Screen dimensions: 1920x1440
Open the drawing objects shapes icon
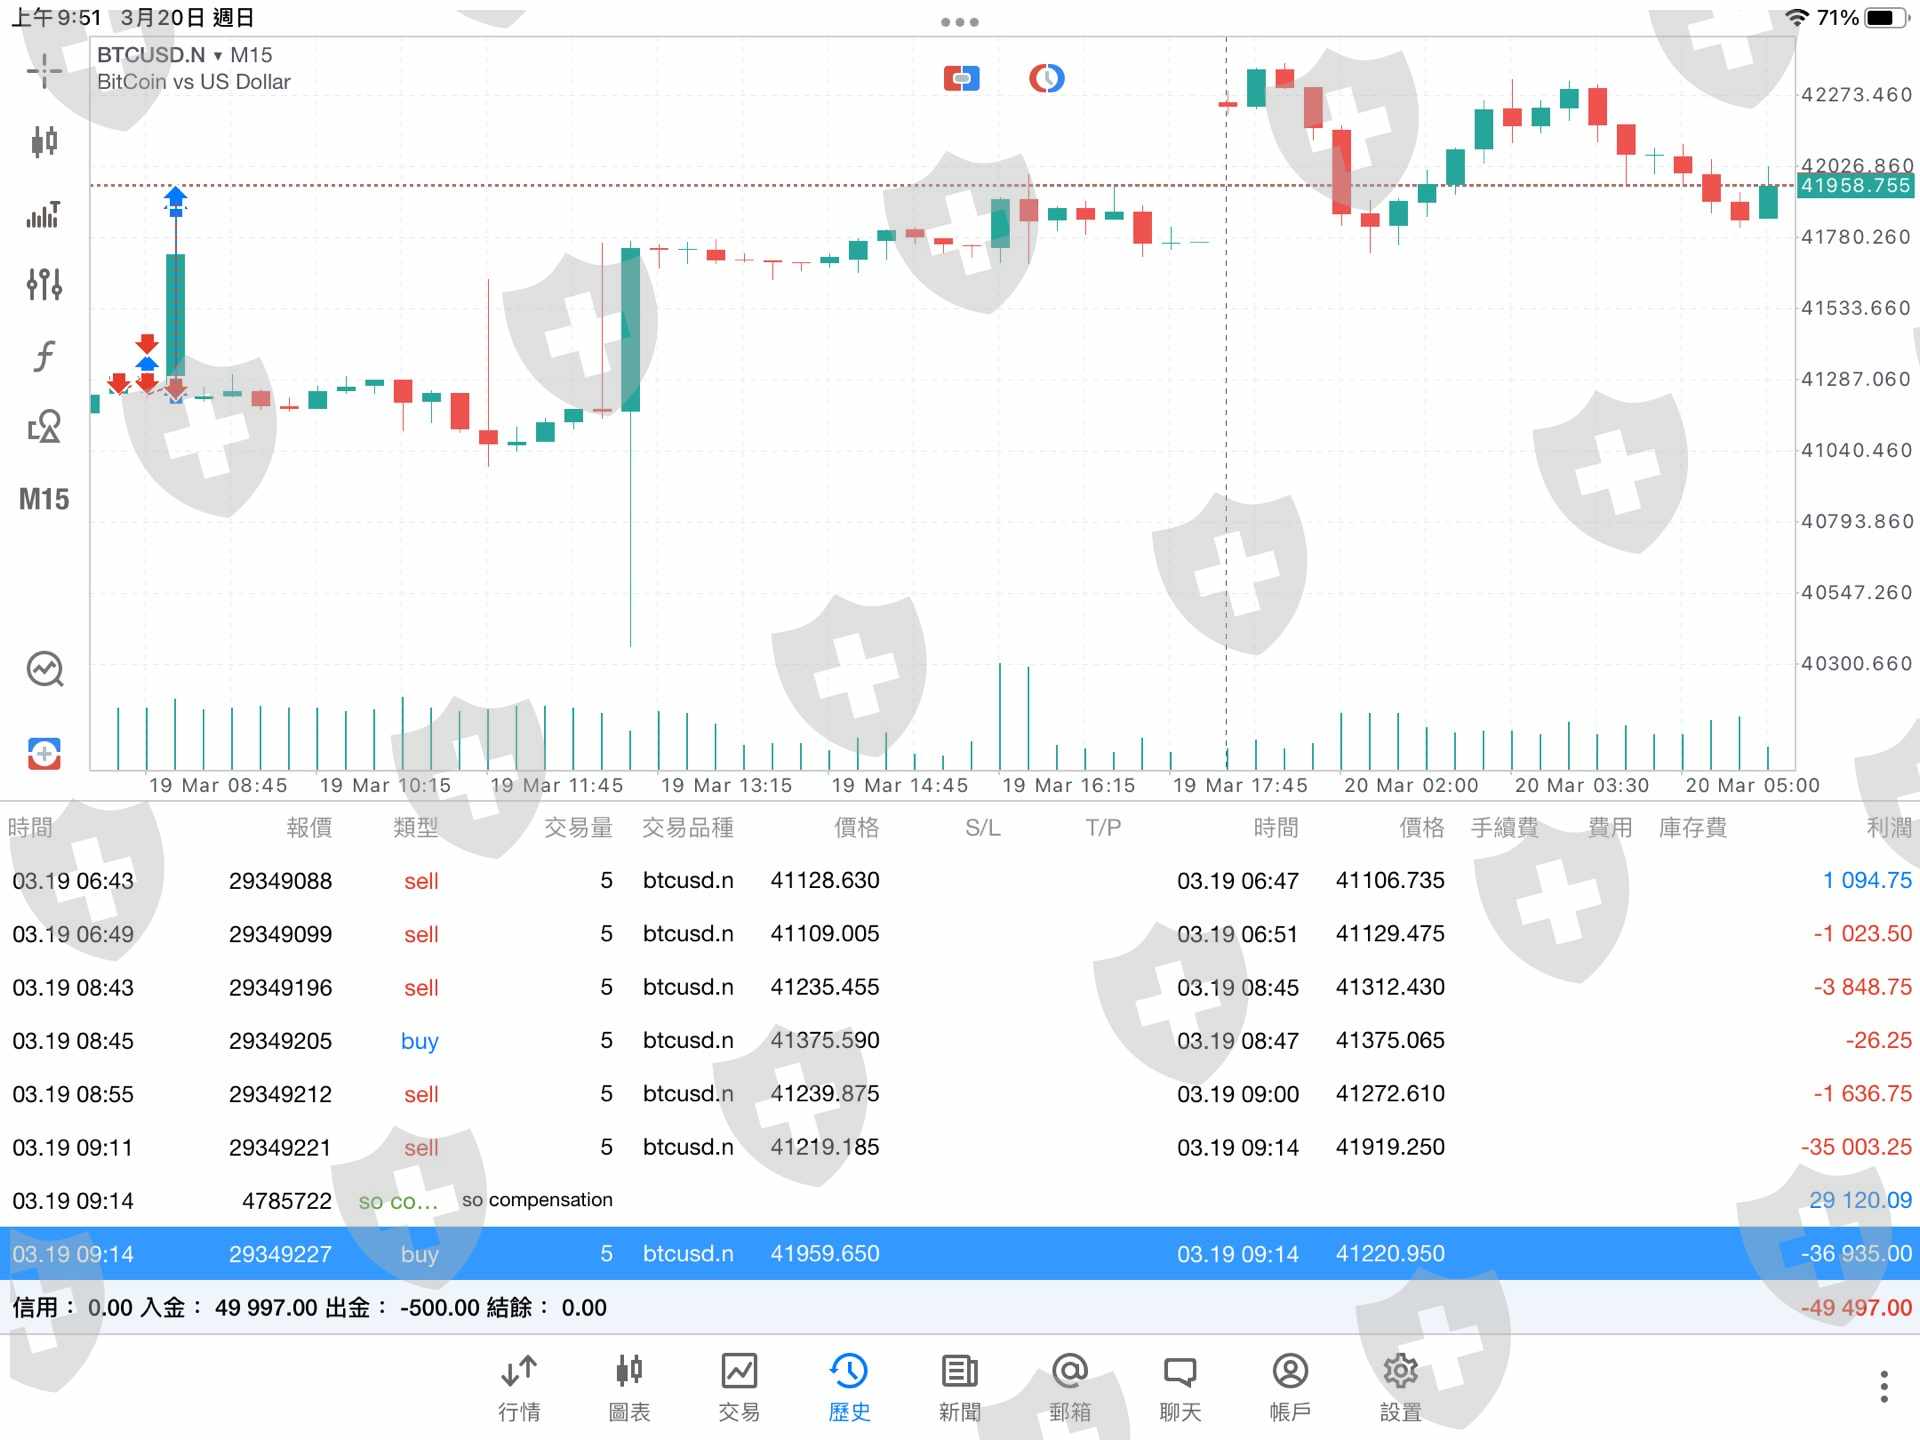(x=44, y=427)
